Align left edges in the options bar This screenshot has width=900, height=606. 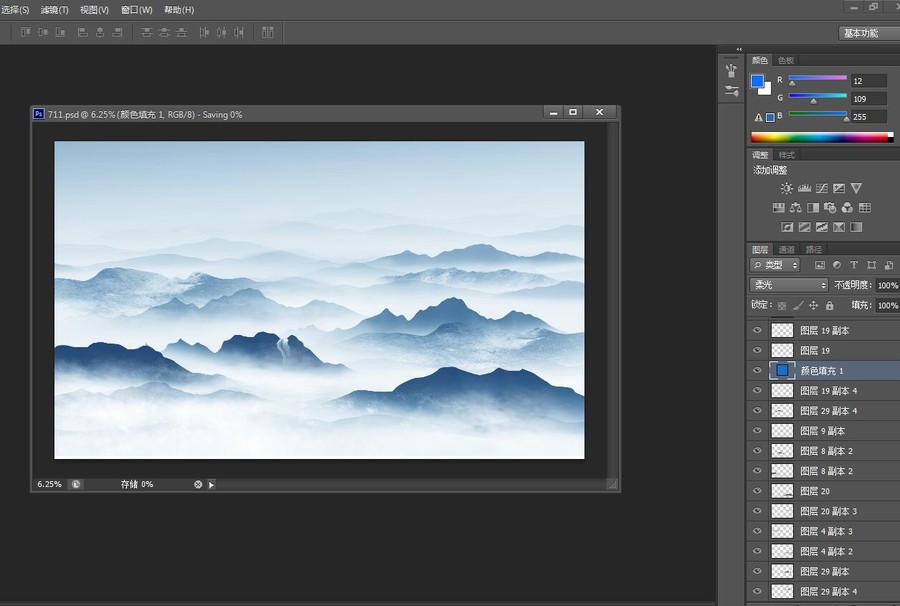click(x=83, y=33)
